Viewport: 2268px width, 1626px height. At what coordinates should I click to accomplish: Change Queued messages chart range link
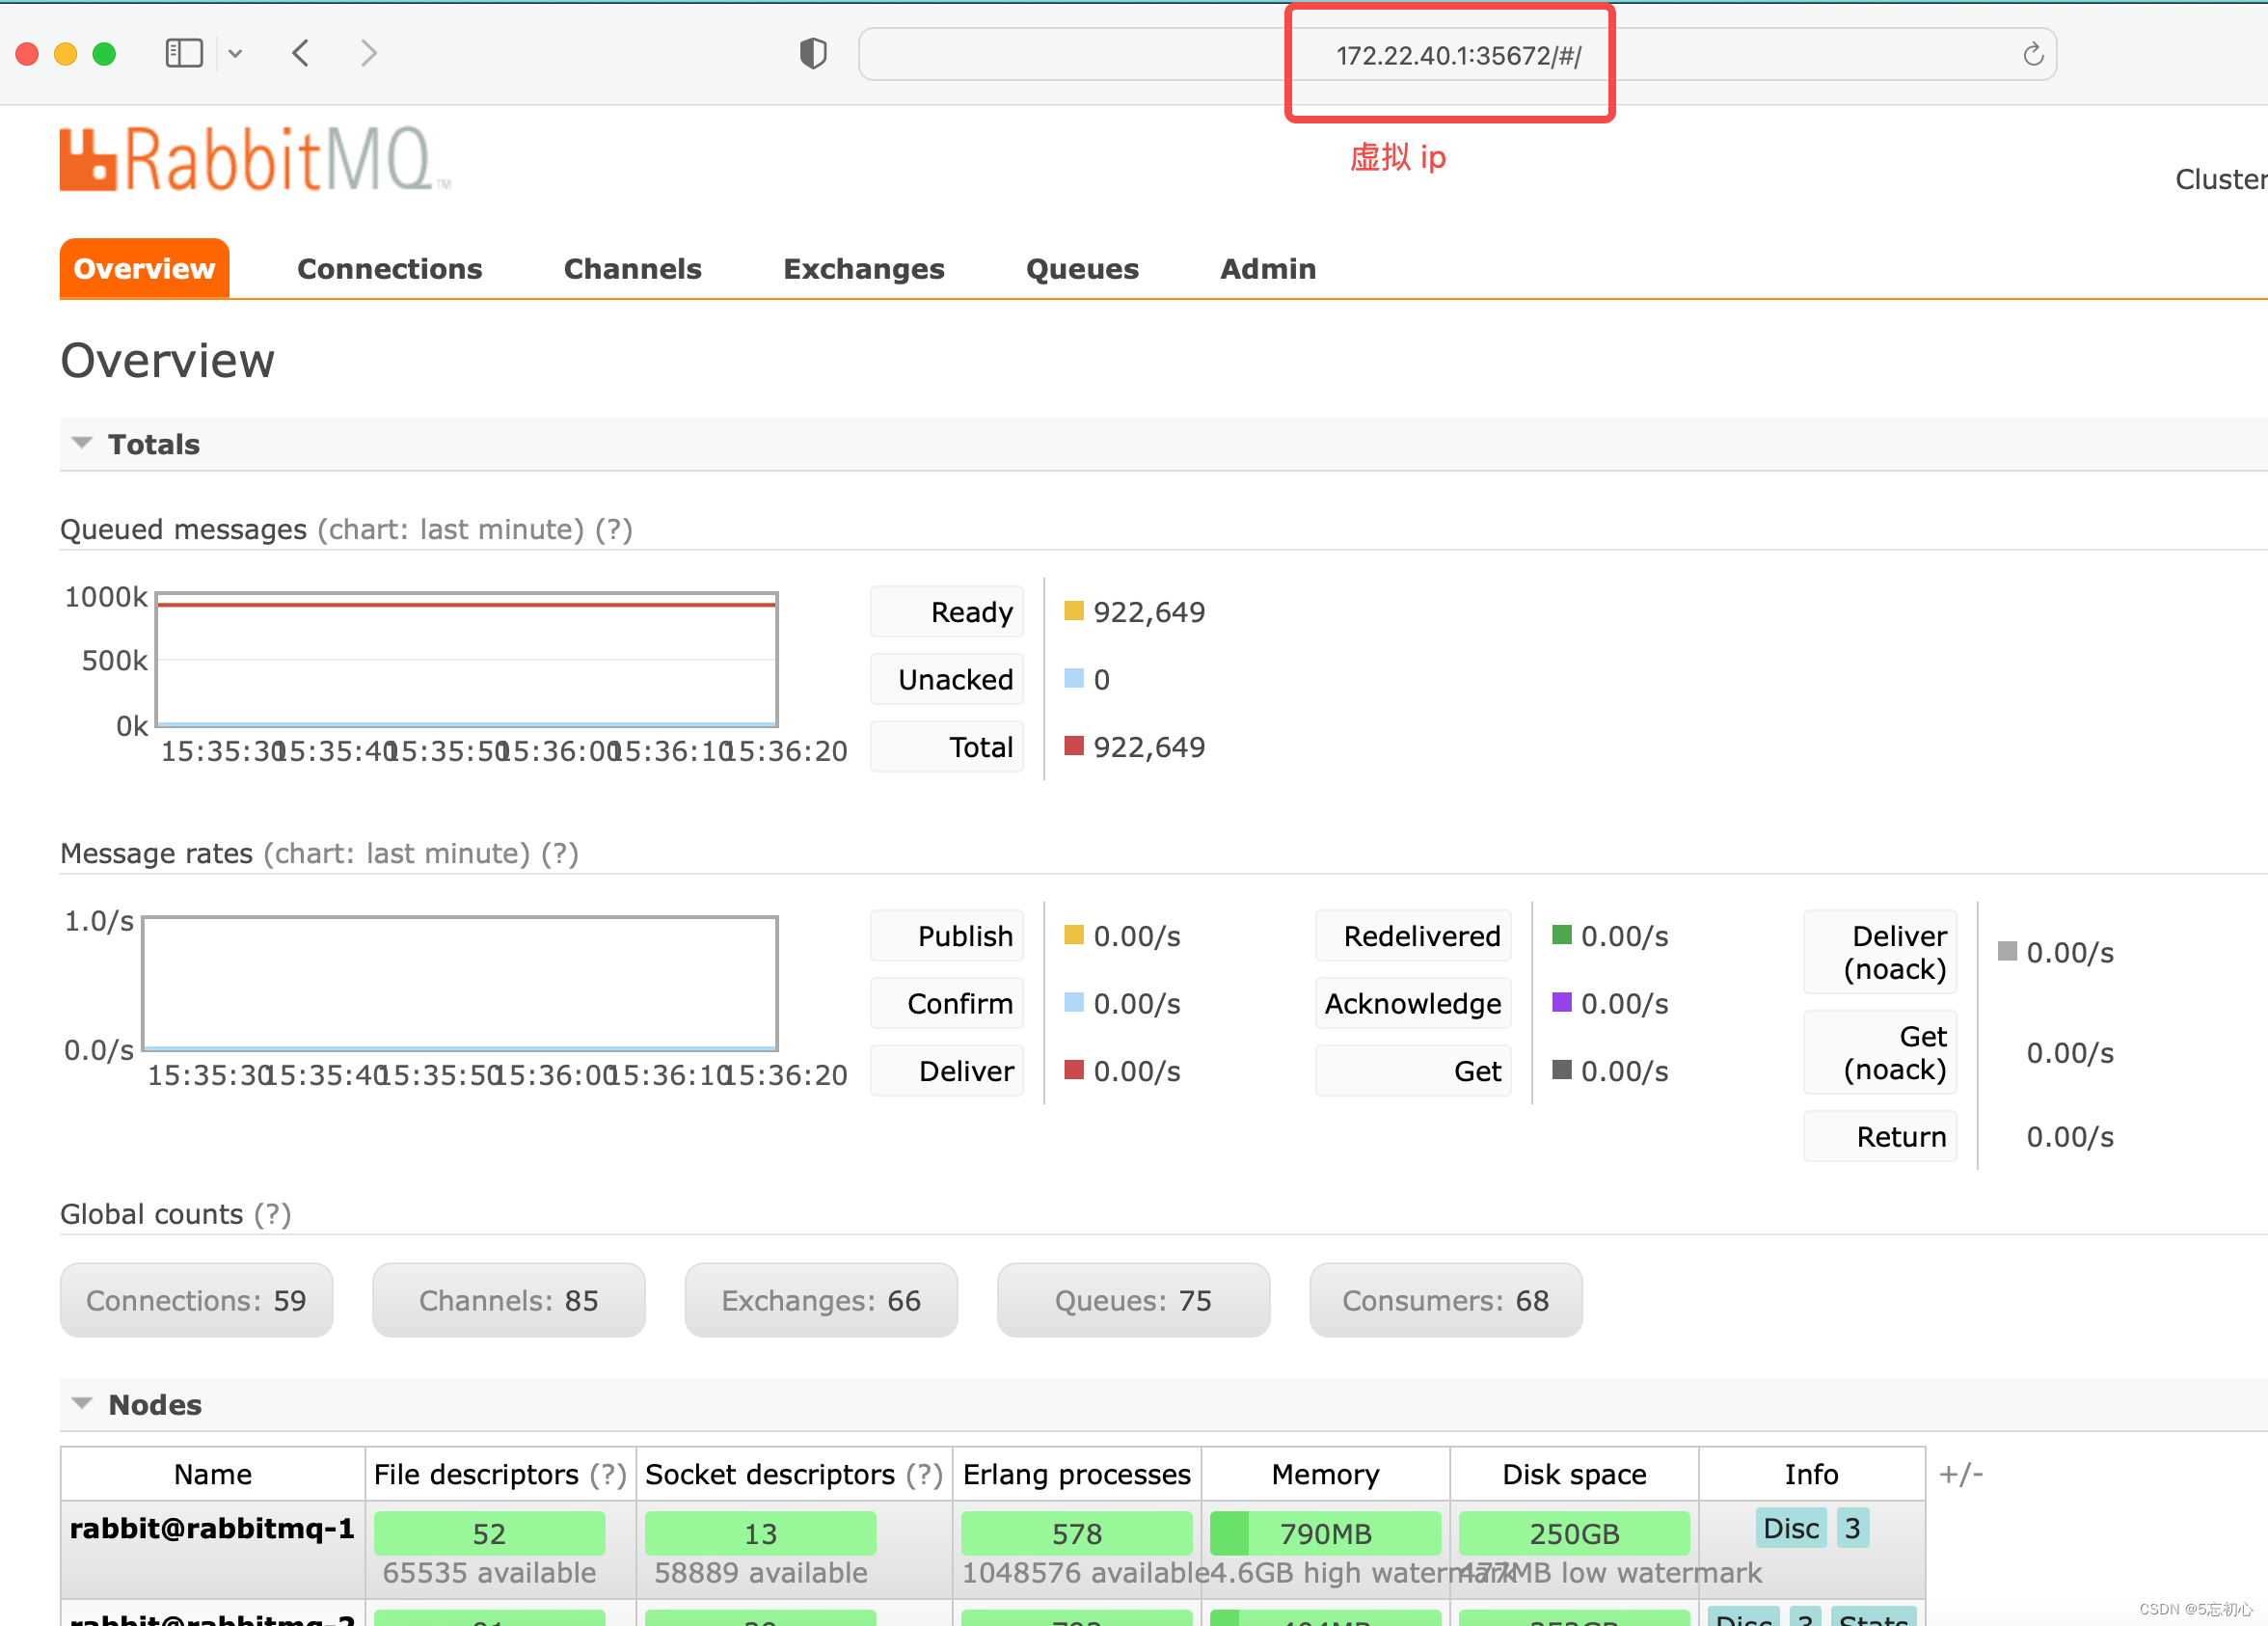tap(451, 529)
